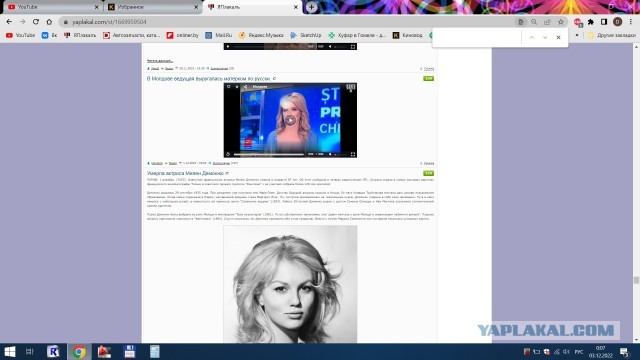Open the Автозапчасти bookmark
The image size is (640, 360).
(131, 36)
